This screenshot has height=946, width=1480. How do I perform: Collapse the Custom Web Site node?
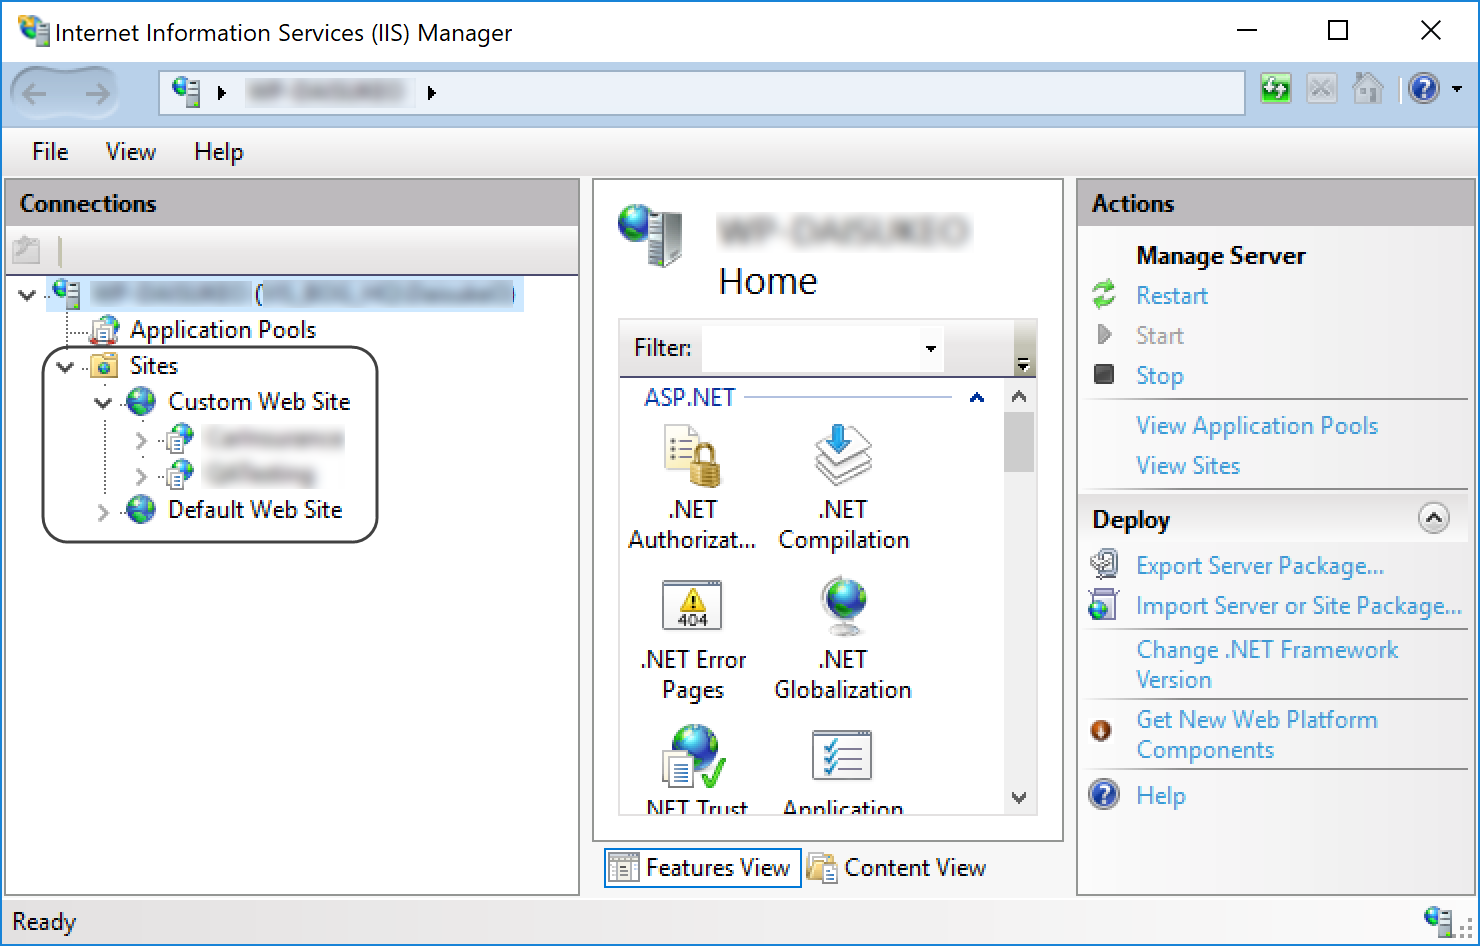pos(103,402)
